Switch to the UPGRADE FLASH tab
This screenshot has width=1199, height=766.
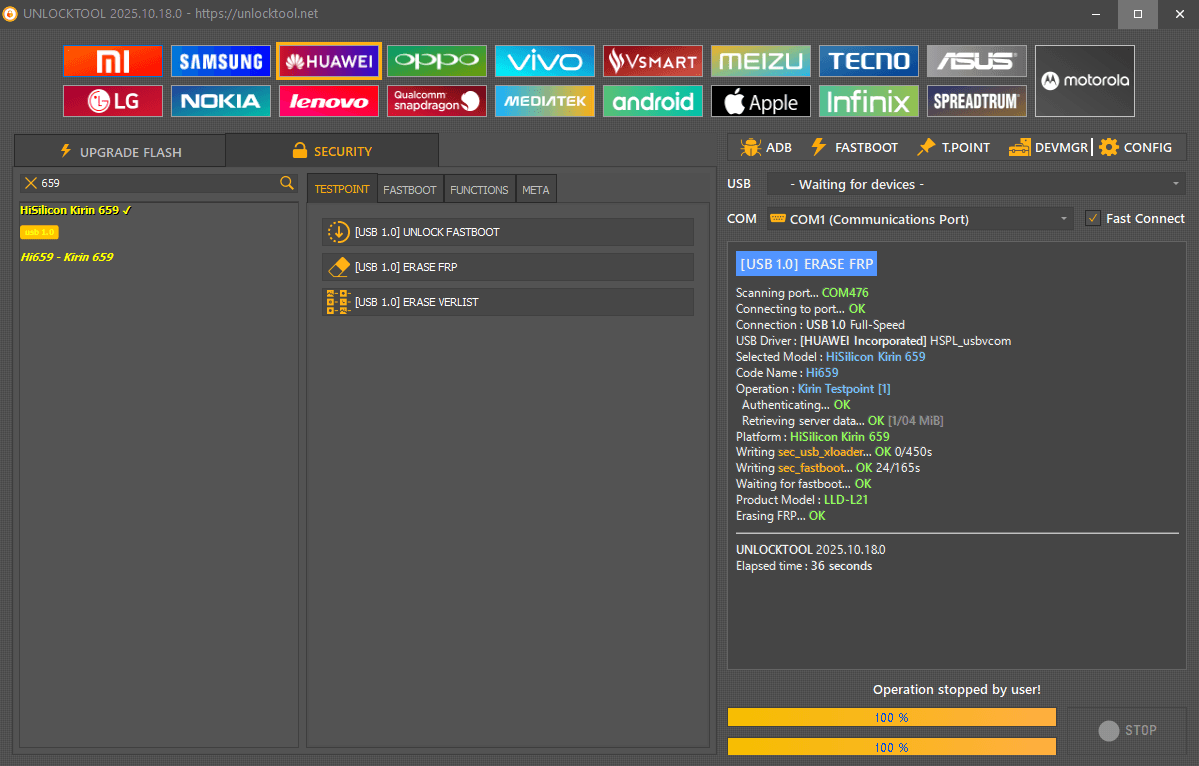(120, 152)
